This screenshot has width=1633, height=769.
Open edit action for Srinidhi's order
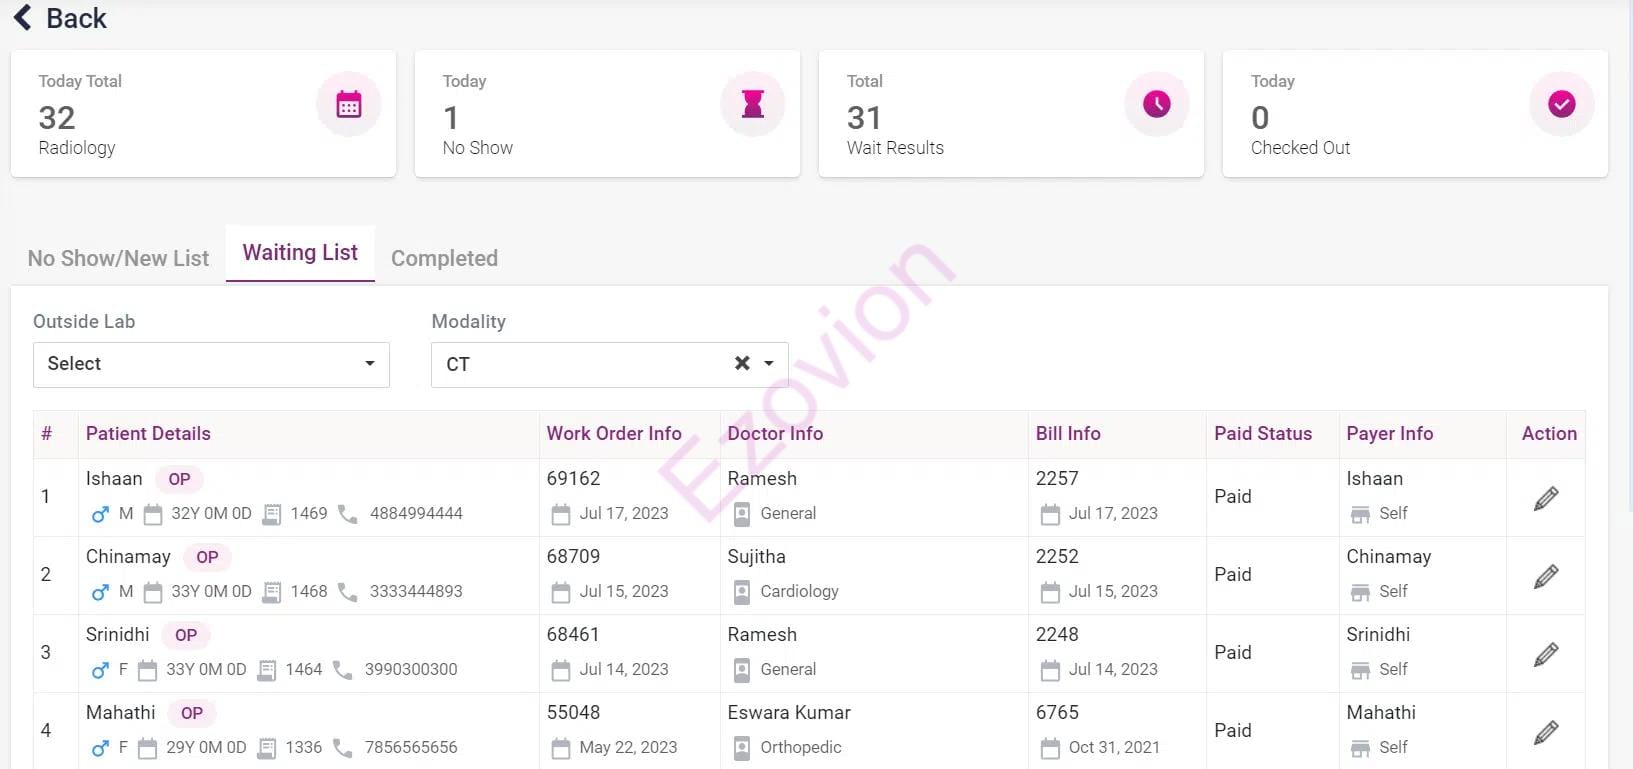[x=1546, y=654]
